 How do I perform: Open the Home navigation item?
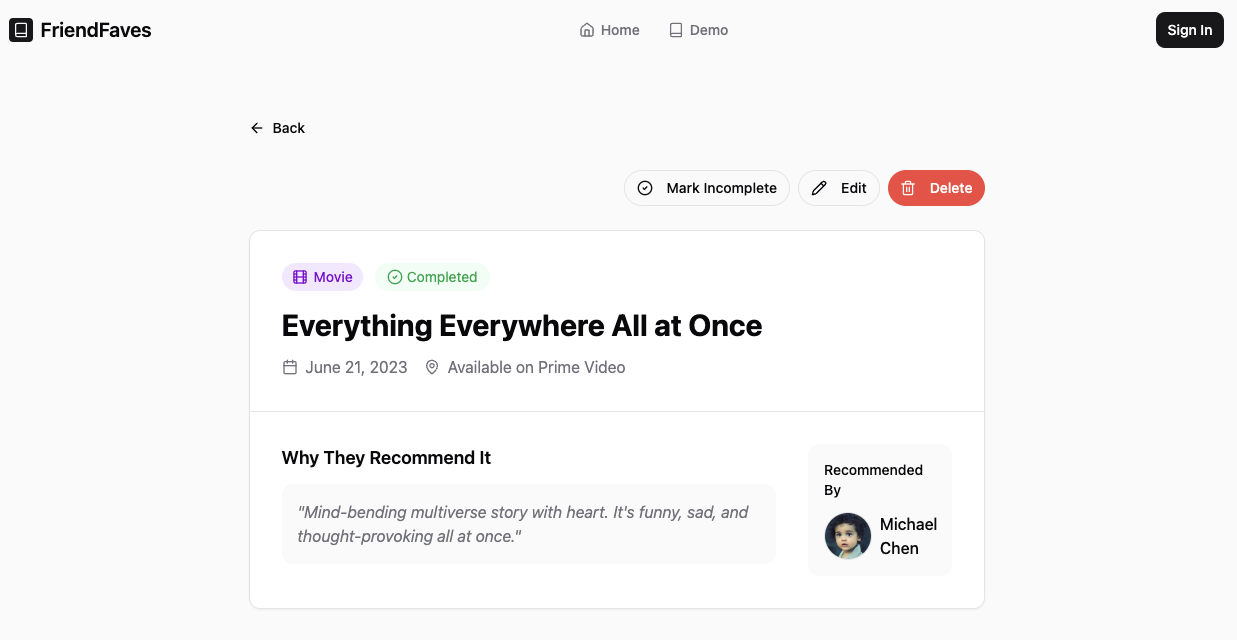coord(610,30)
